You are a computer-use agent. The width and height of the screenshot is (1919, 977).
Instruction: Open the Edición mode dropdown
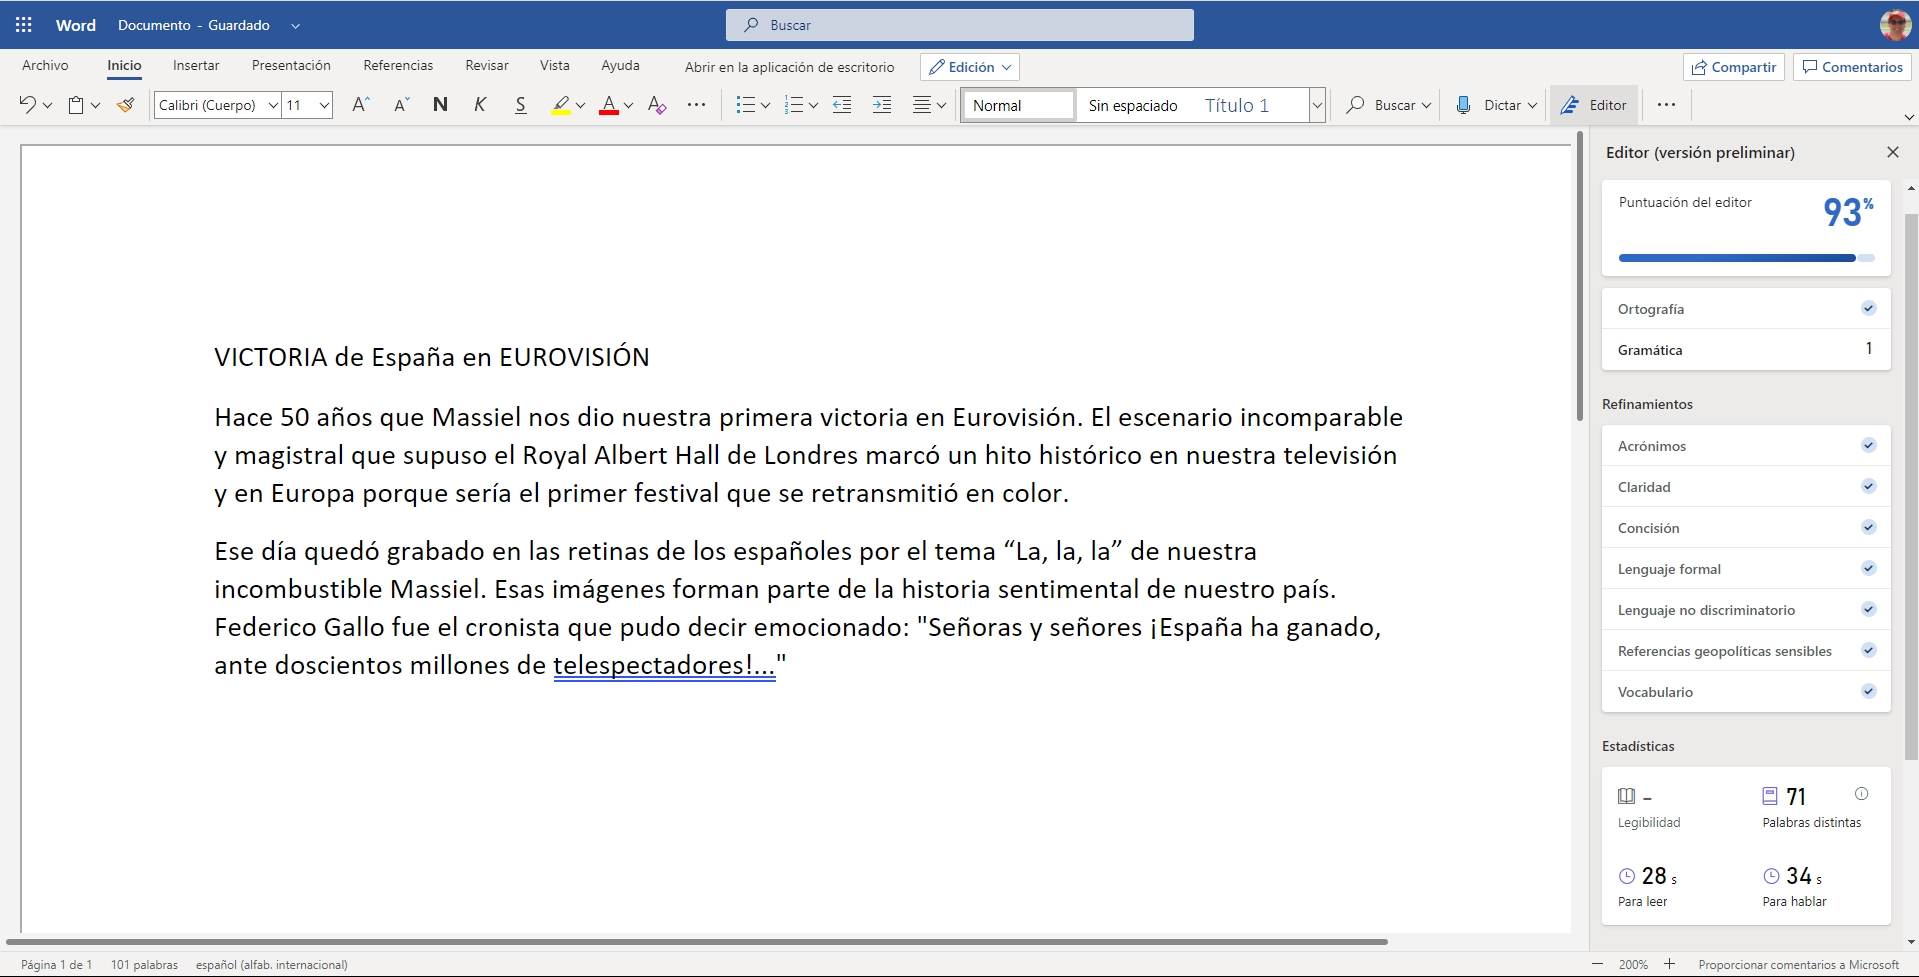click(x=969, y=67)
